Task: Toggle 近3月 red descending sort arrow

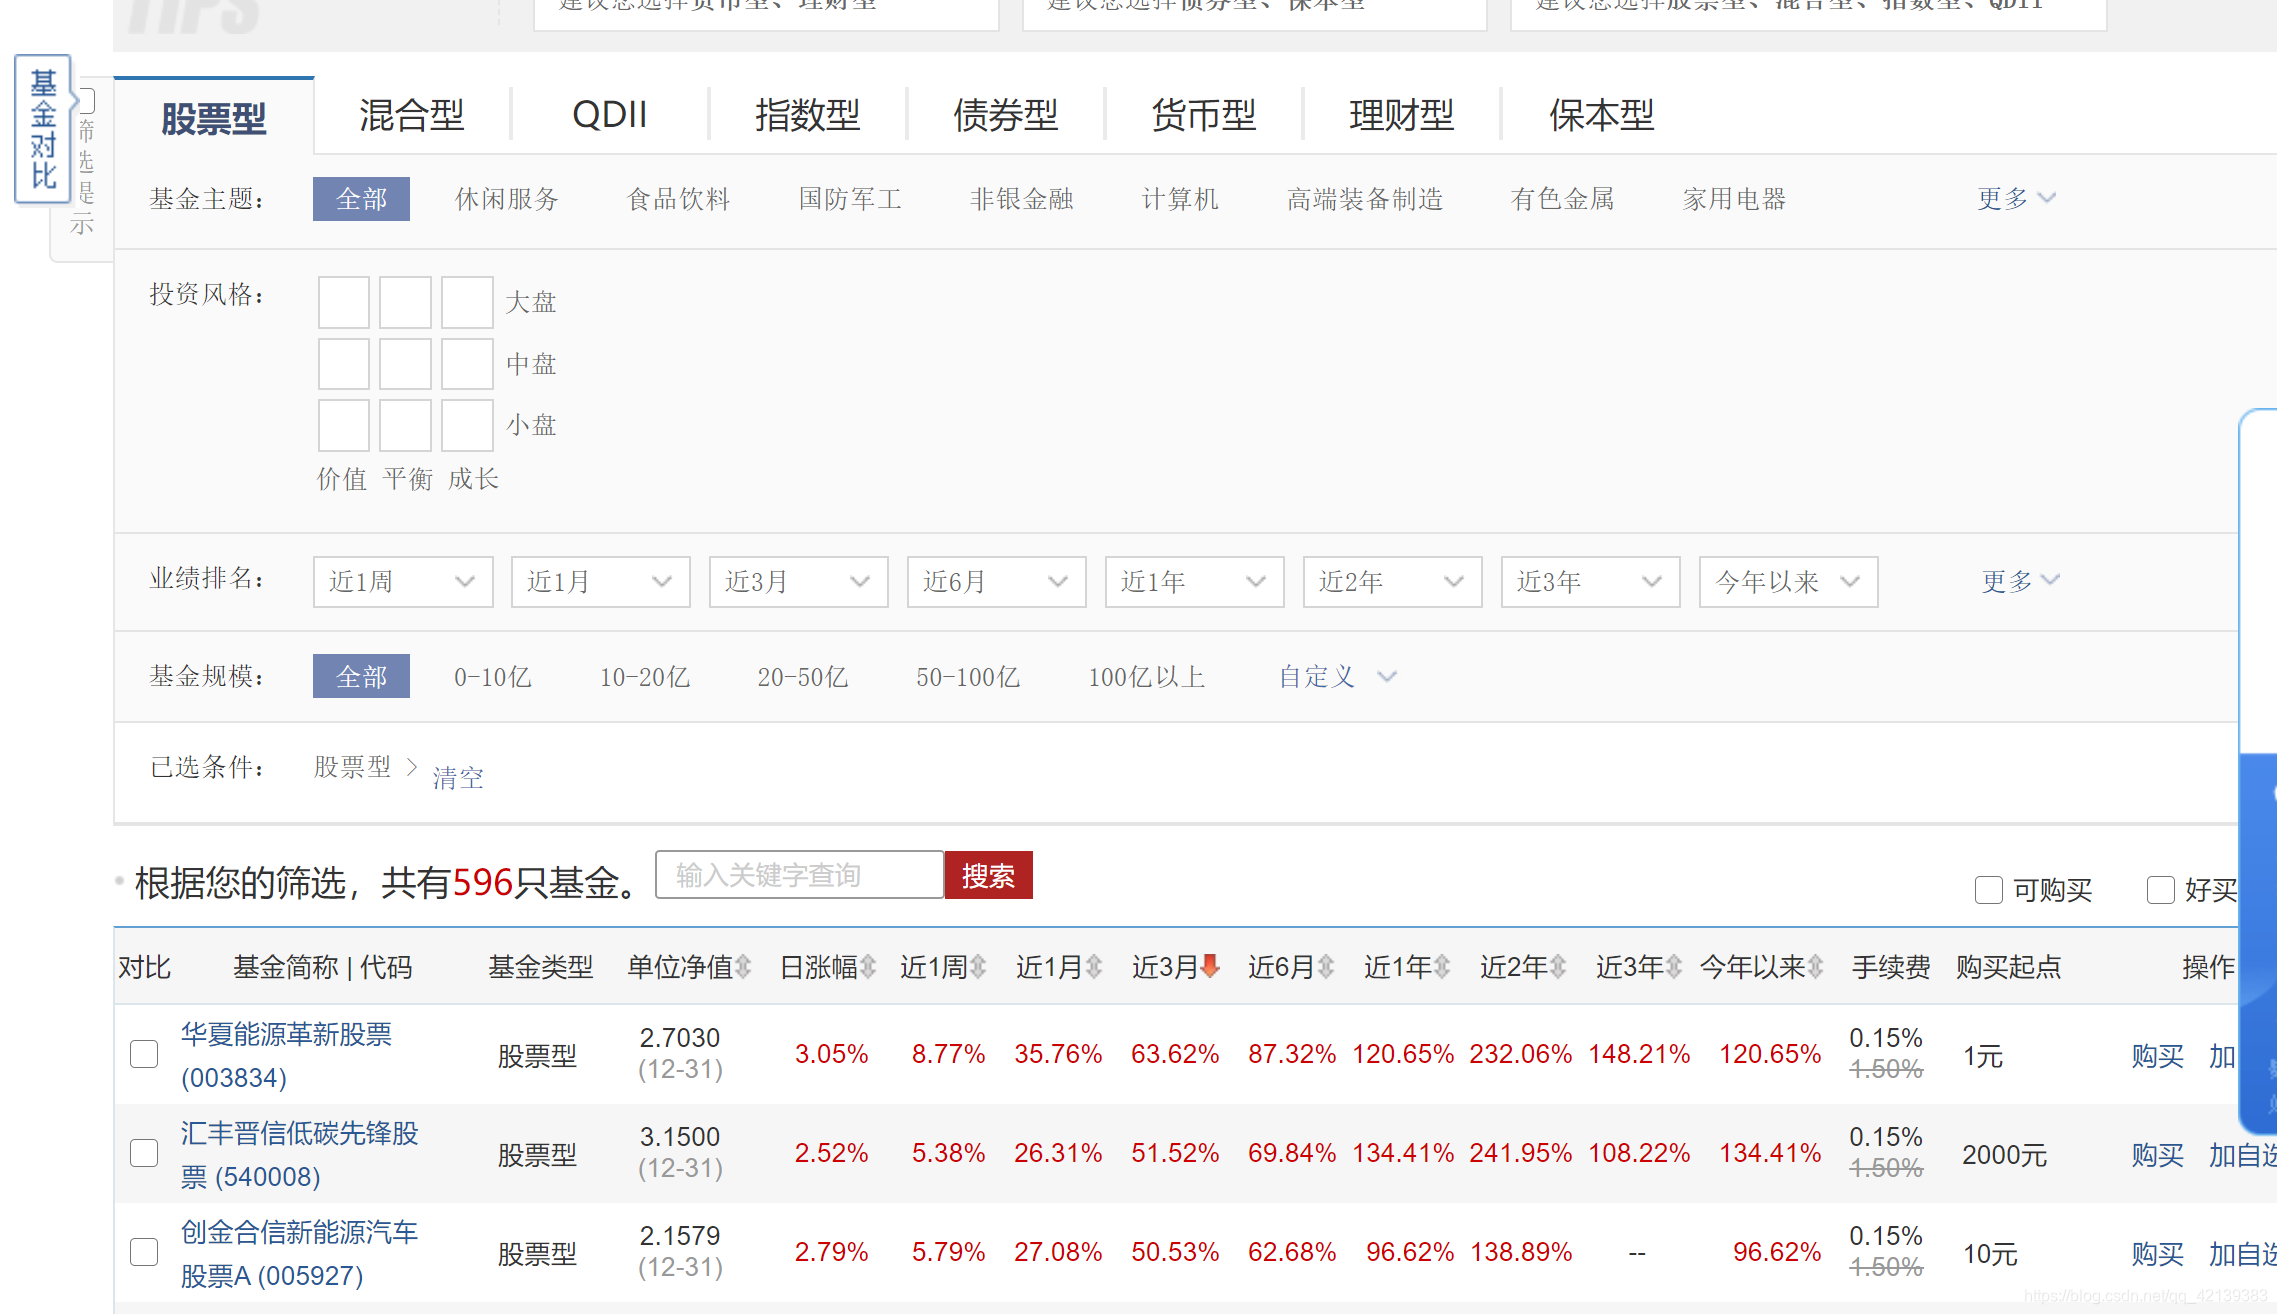Action: click(1210, 966)
